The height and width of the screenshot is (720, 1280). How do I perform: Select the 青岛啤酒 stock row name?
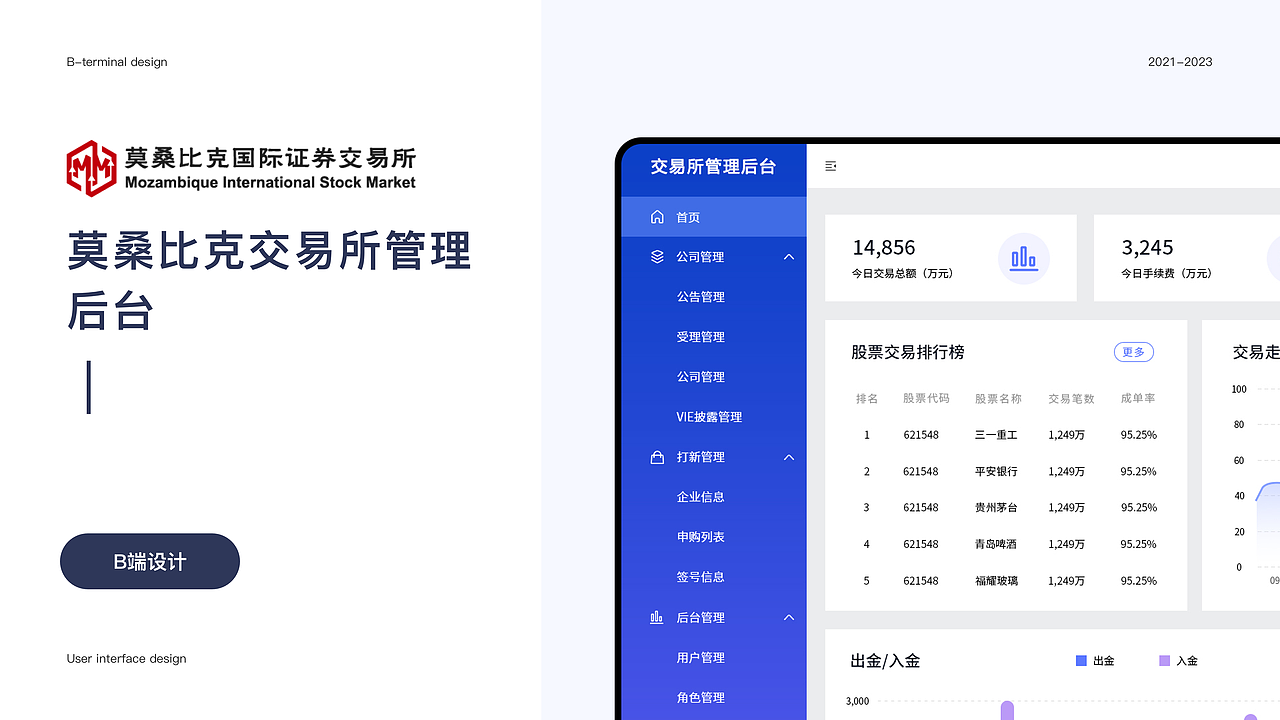pyautogui.click(x=996, y=544)
